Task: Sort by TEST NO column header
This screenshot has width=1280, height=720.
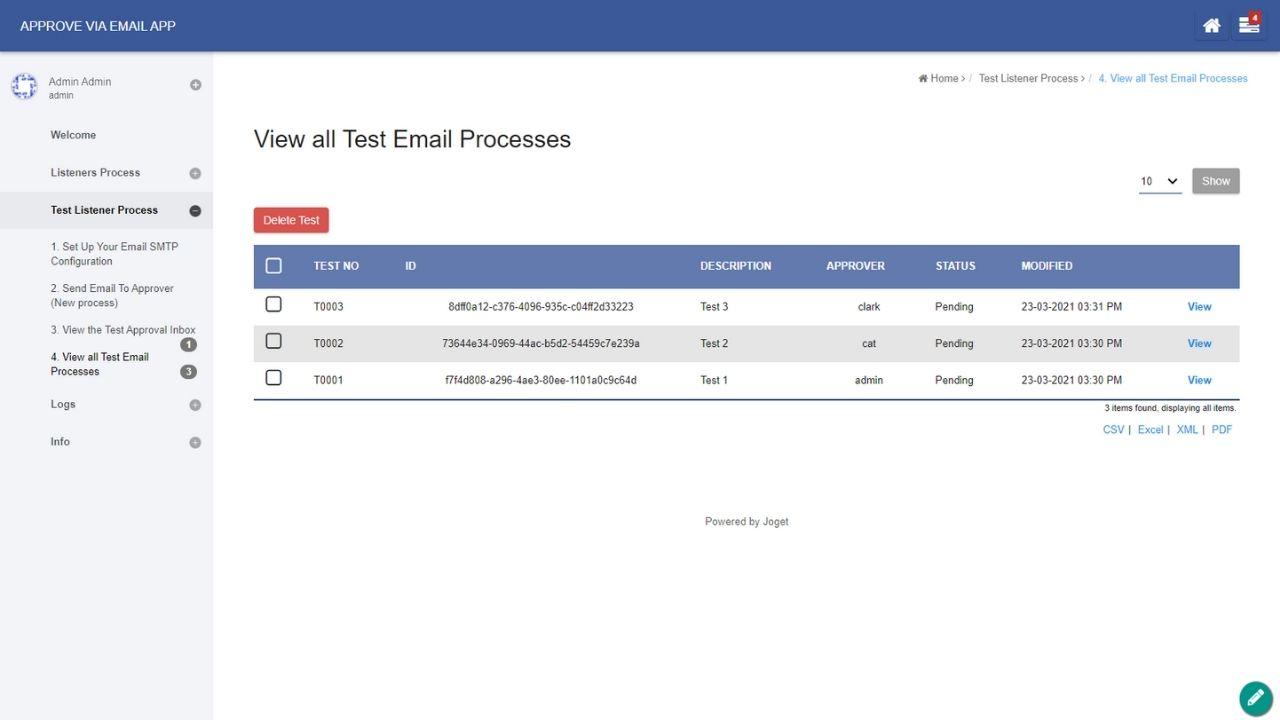Action: (x=336, y=266)
